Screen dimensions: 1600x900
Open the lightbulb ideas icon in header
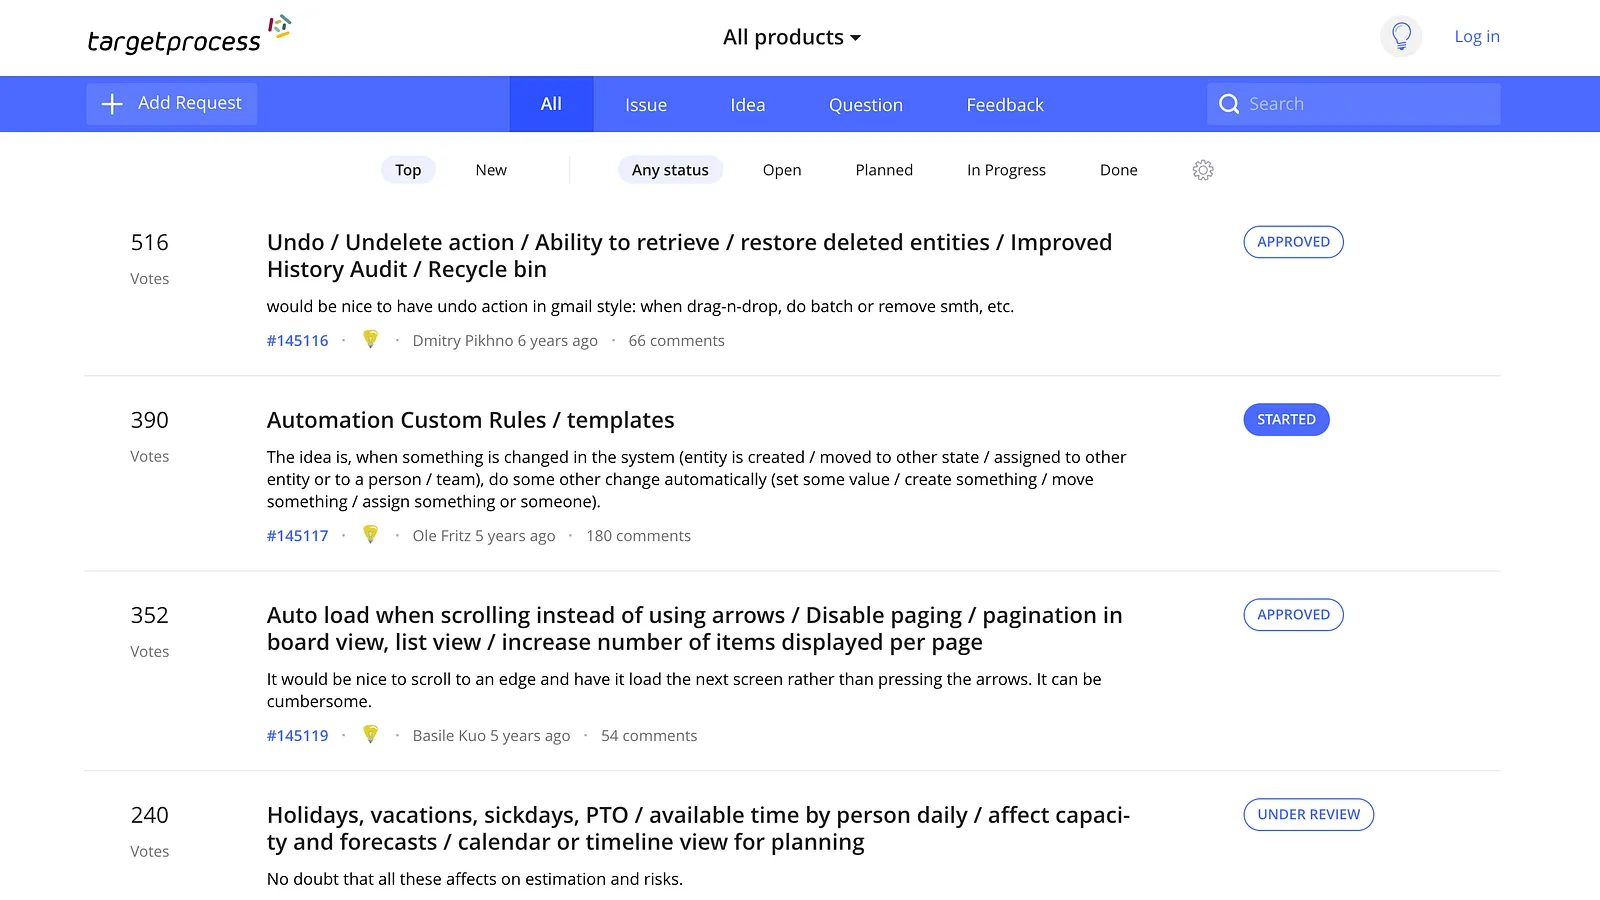[x=1401, y=37]
